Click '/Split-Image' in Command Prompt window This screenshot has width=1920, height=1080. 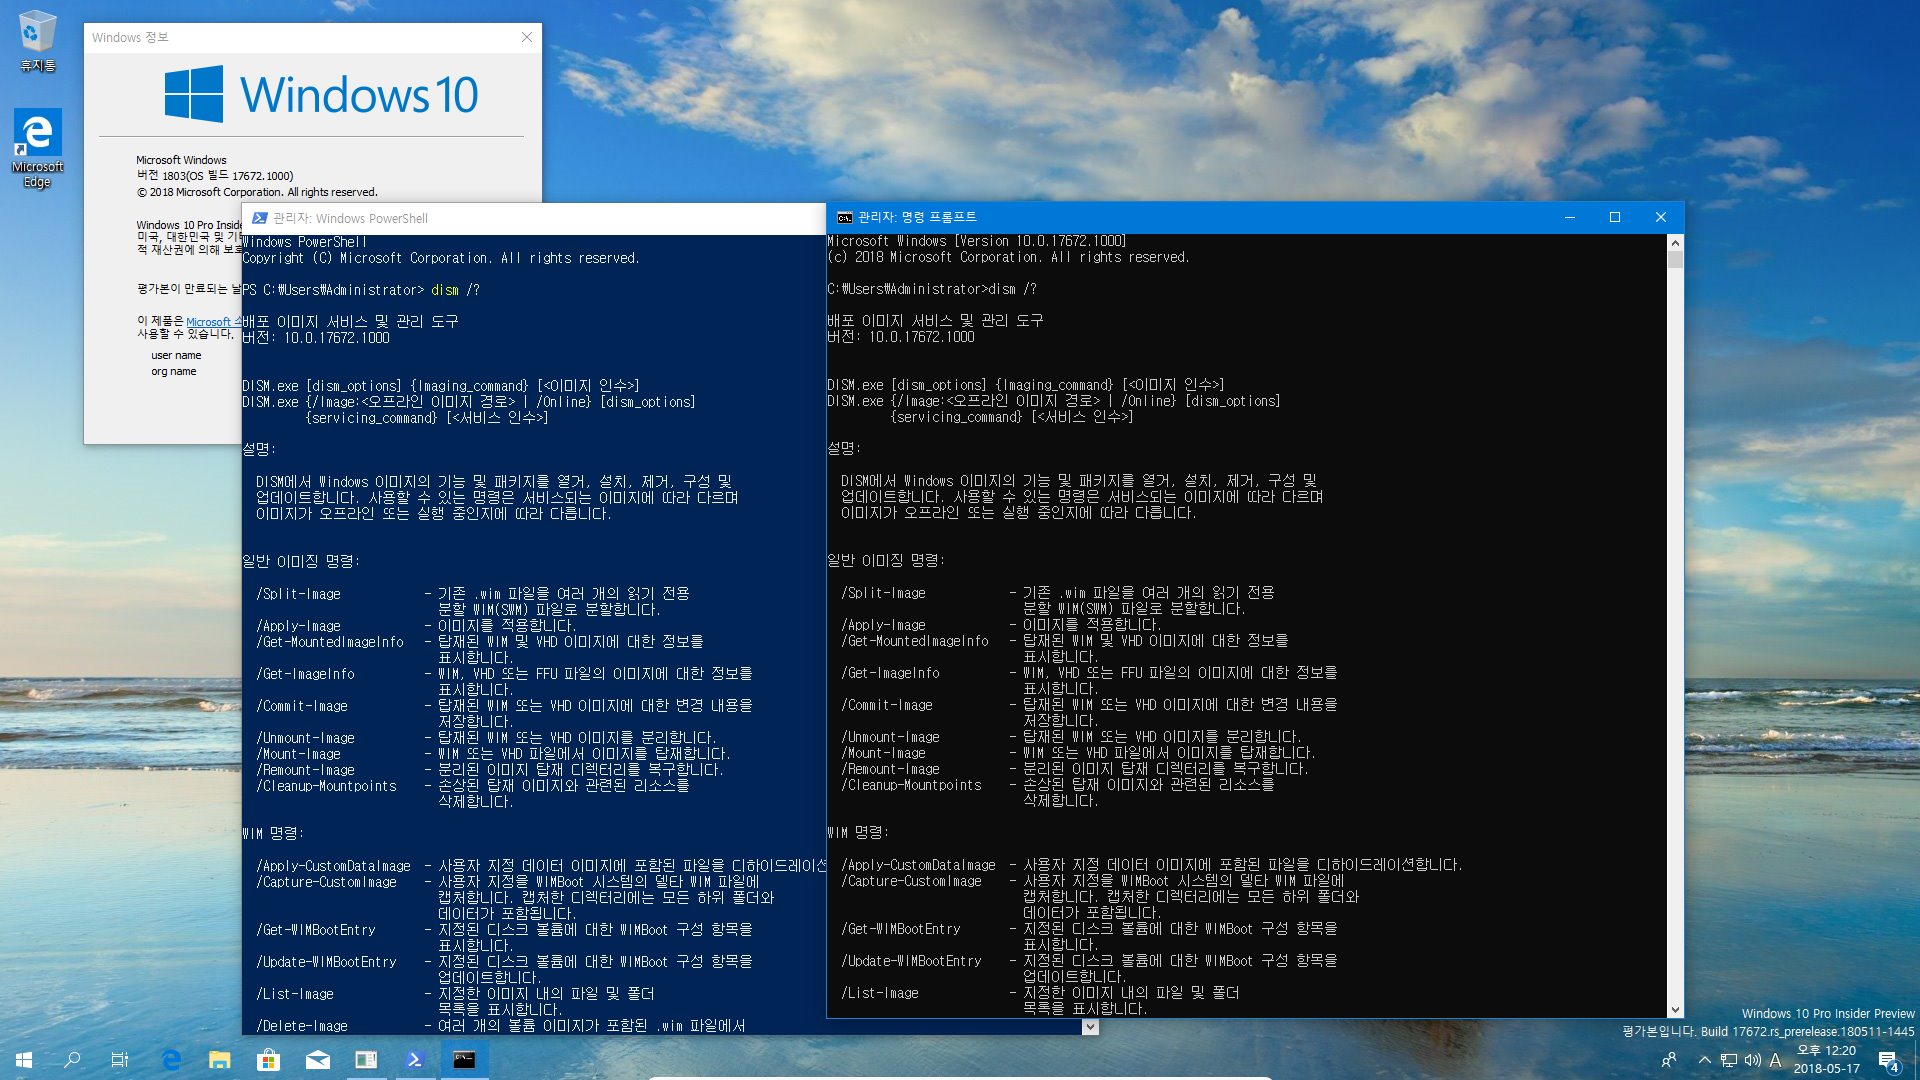tap(883, 593)
